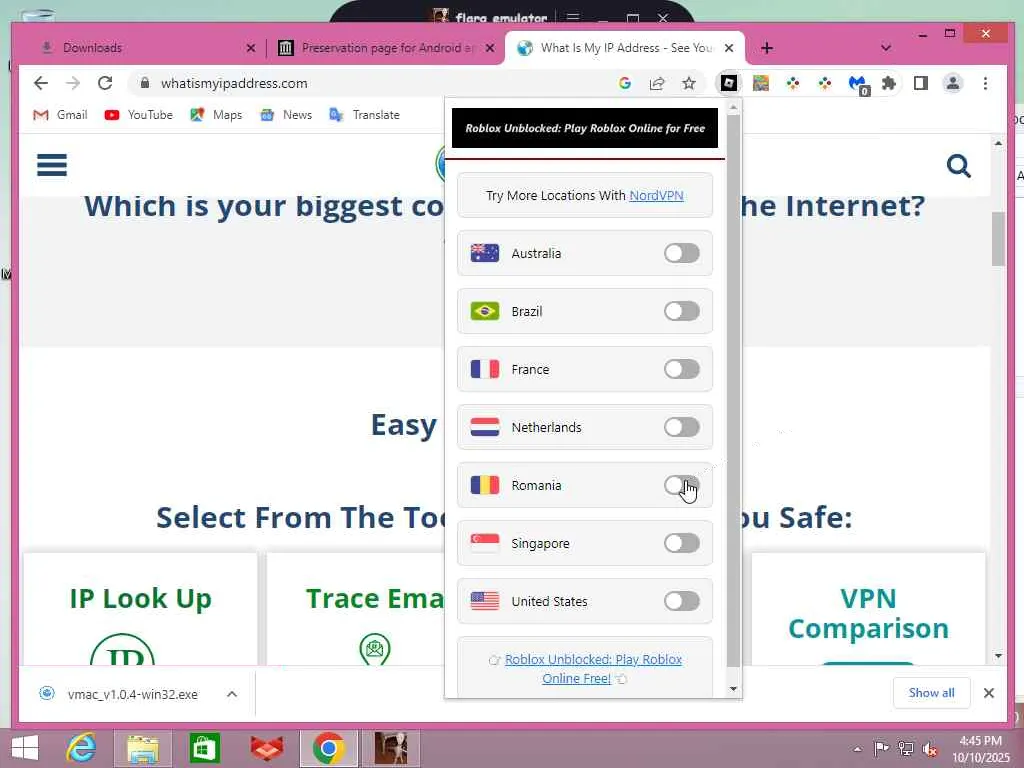
Task: Close the Downloads tab
Action: pyautogui.click(x=251, y=48)
